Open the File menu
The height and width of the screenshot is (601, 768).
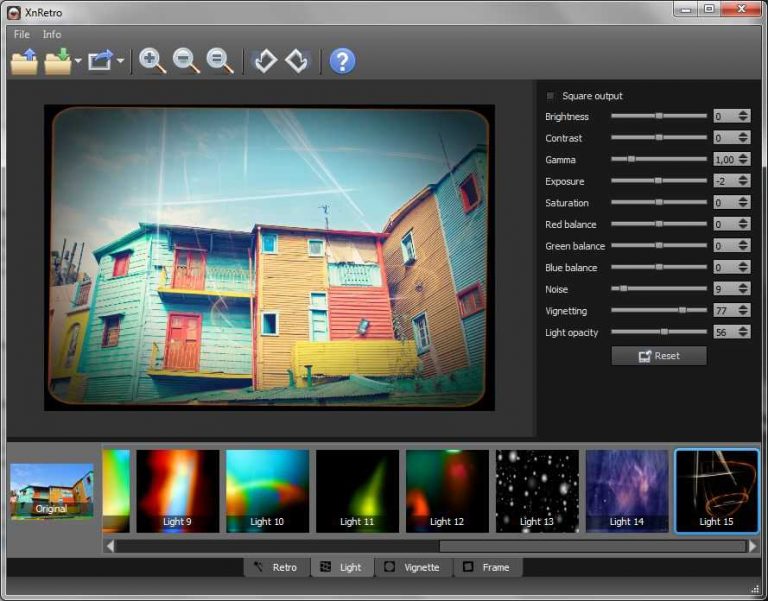coord(22,34)
